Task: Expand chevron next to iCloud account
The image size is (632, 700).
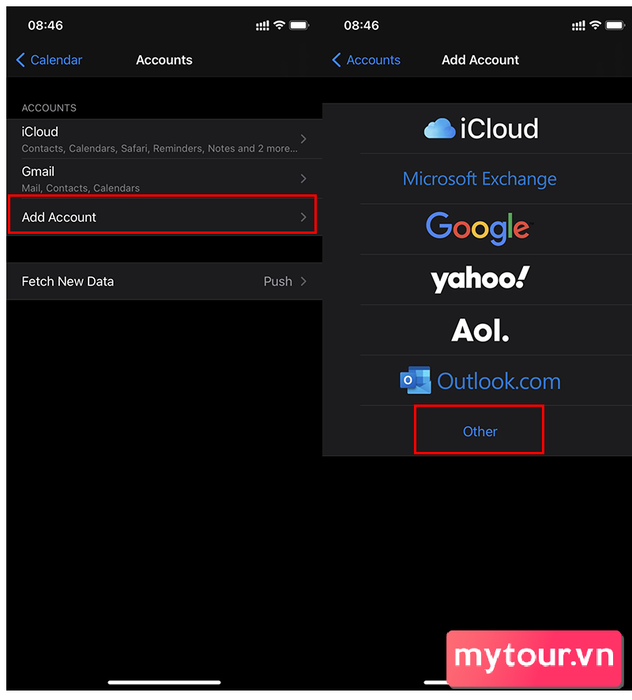Action: (304, 139)
